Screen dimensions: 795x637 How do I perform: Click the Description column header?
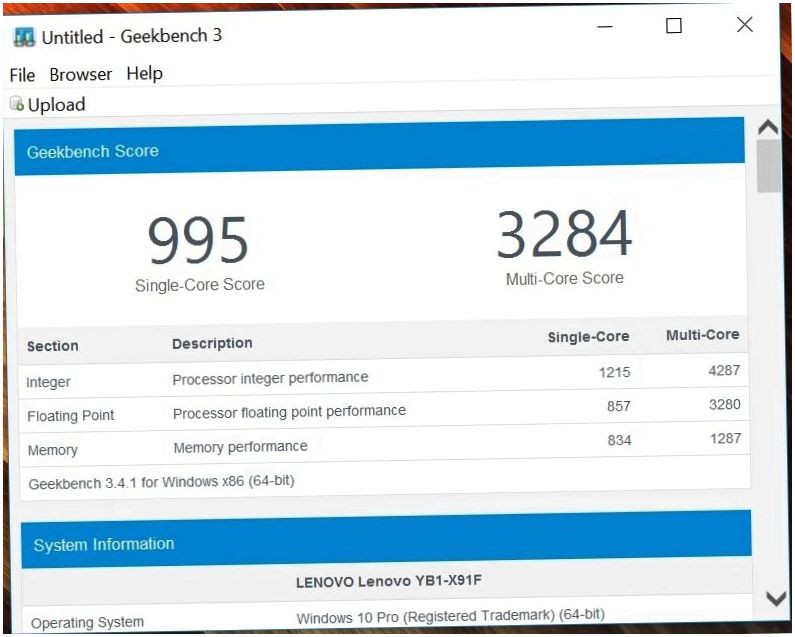point(212,343)
